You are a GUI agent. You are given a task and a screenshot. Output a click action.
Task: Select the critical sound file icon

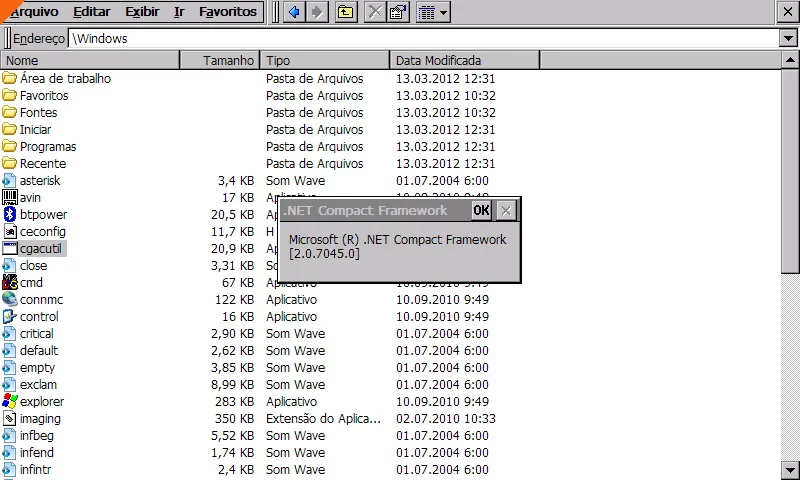pos(9,333)
